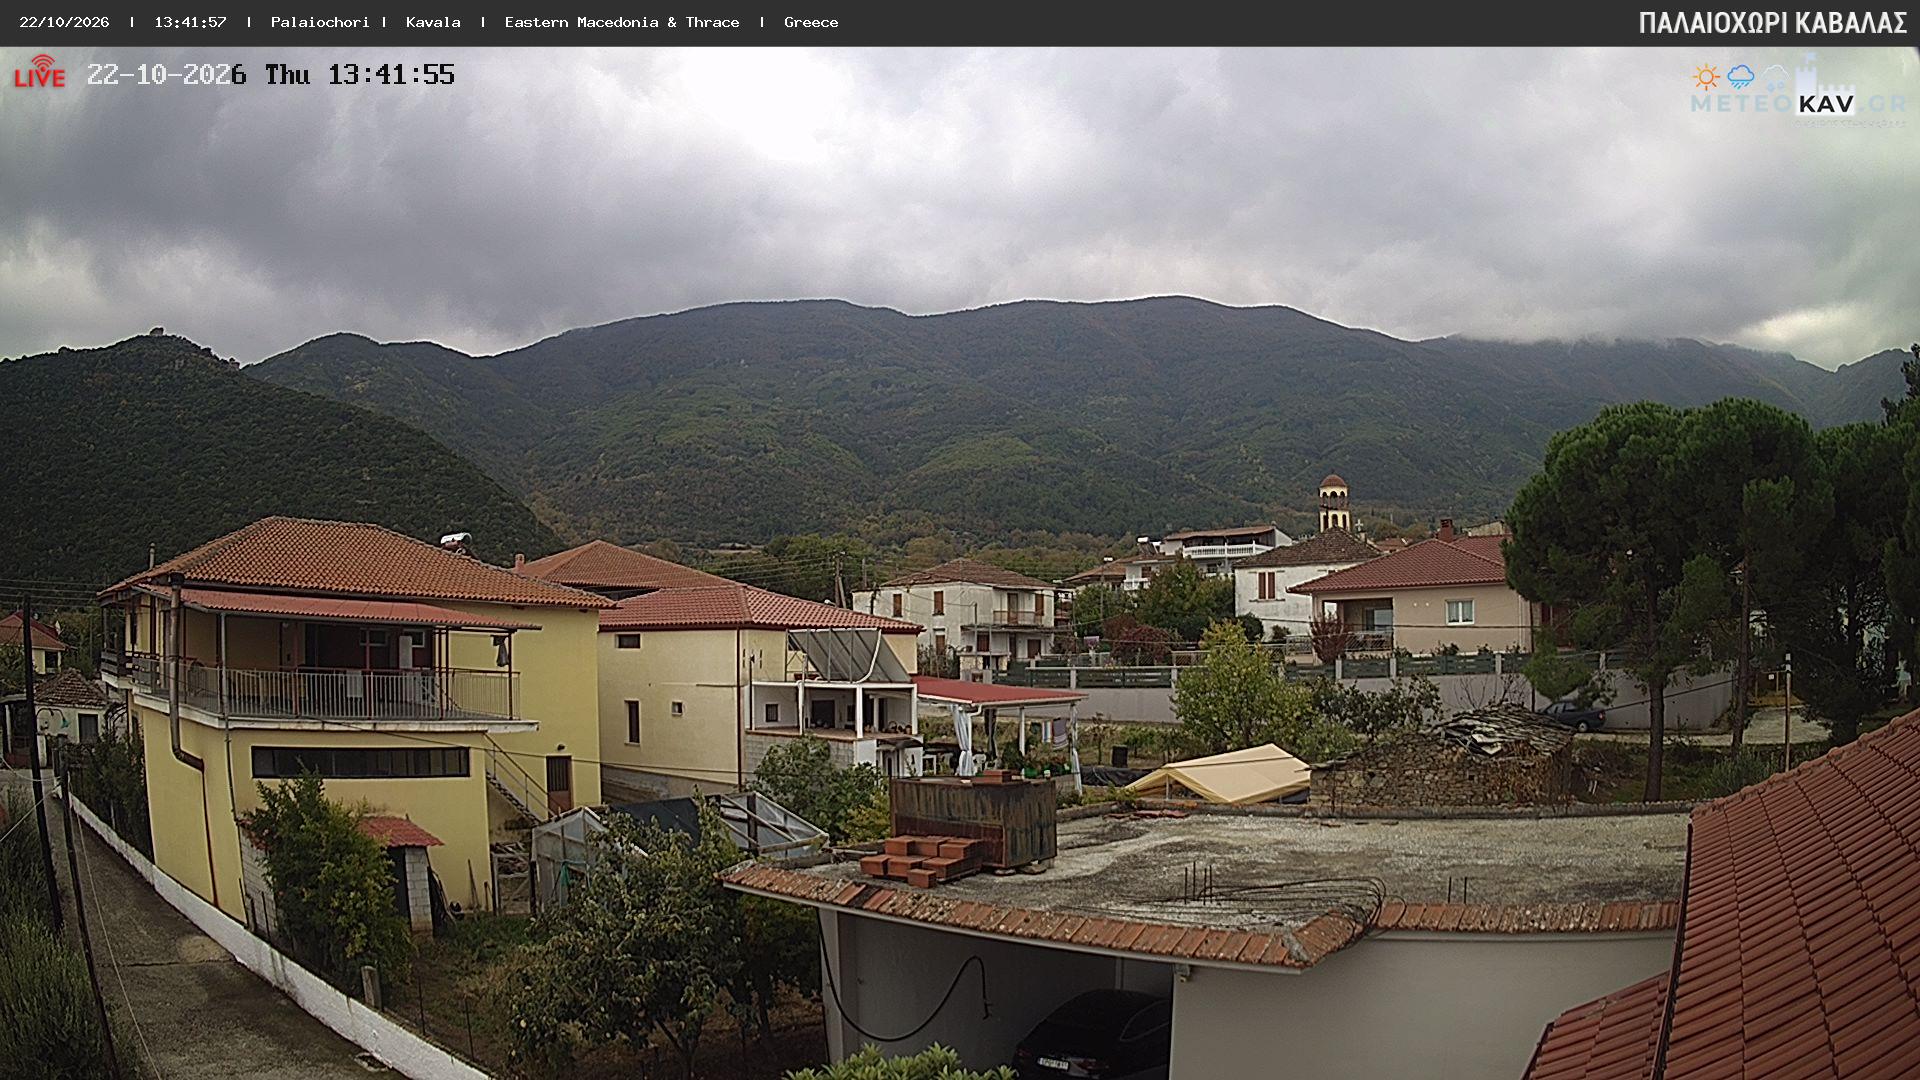This screenshot has height=1080, width=1920.
Task: Click the sun weather icon in logo
Action: (x=1705, y=77)
